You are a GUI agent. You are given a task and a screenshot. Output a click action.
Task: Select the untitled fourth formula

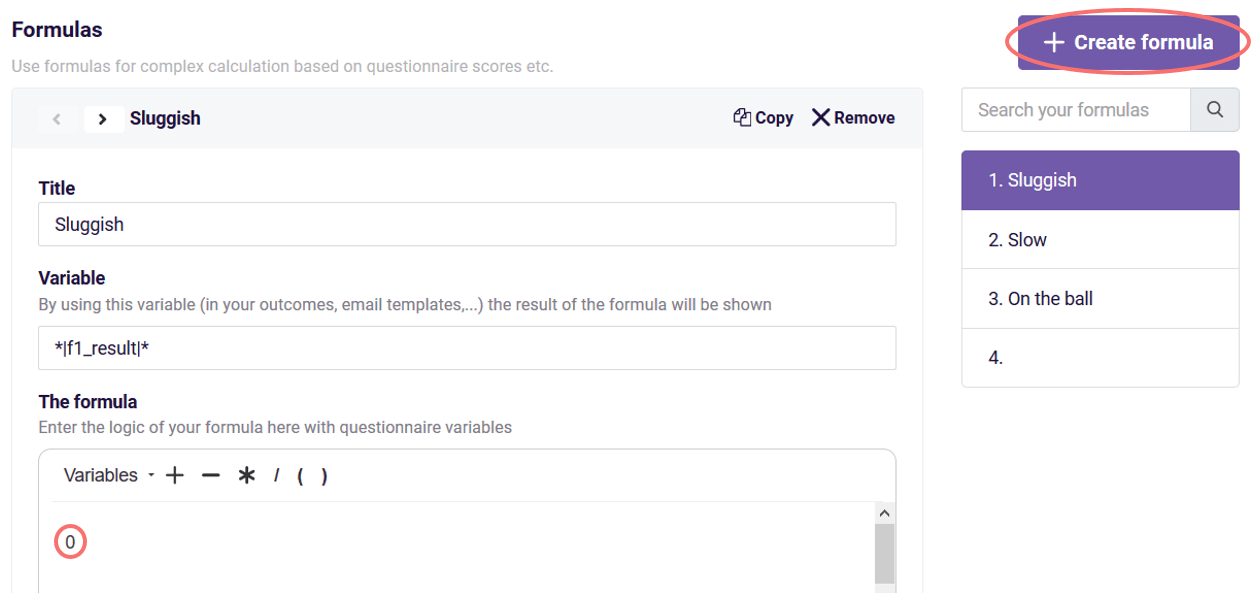pyautogui.click(x=1100, y=357)
